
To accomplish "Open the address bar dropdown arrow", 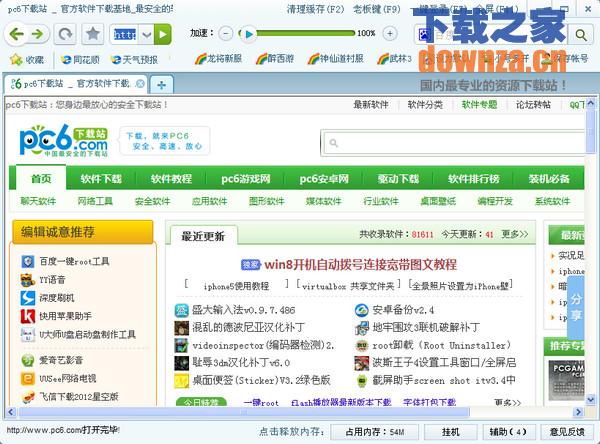I will pyautogui.click(x=147, y=35).
